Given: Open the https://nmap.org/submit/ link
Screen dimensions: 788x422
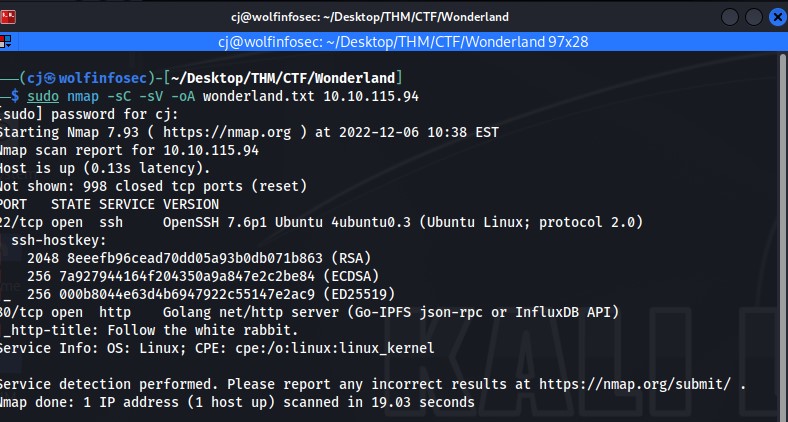Looking at the screenshot, I should (635, 384).
